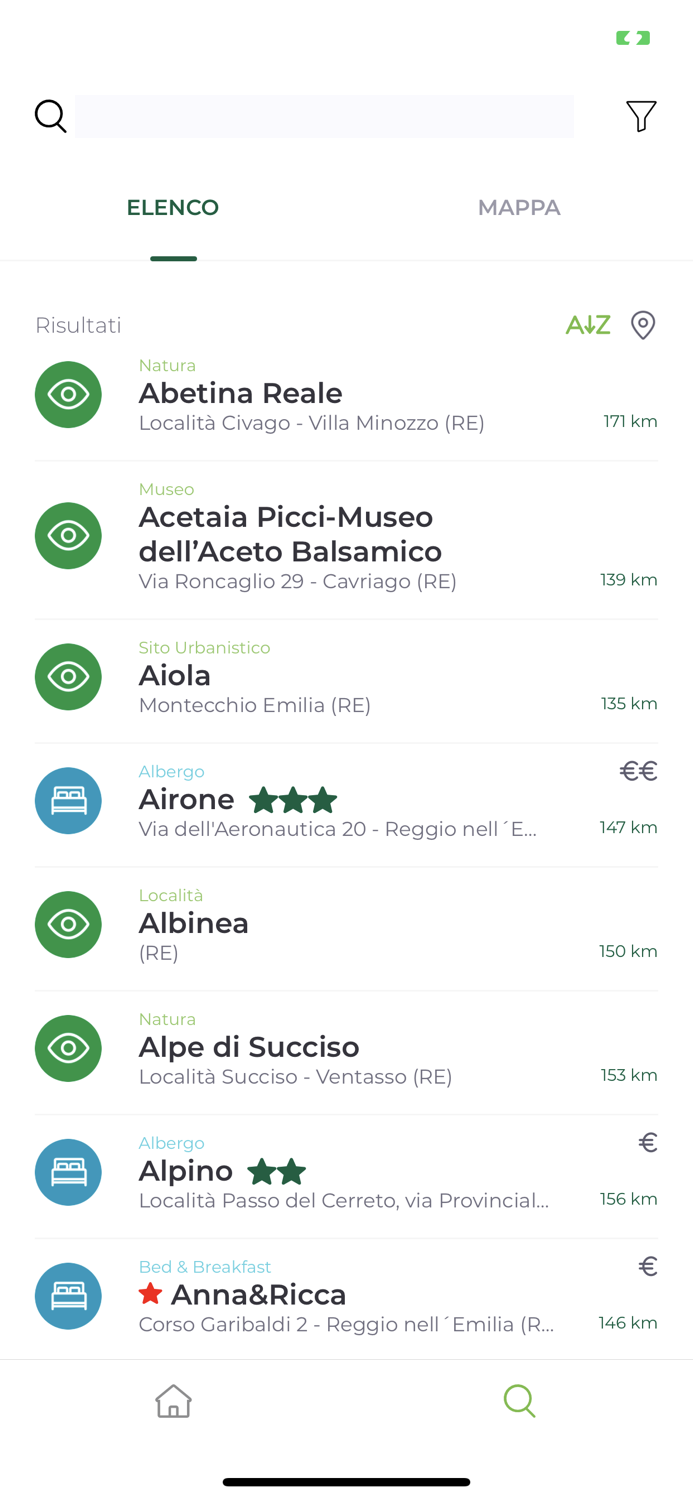Switch to the MAPPA tab
The width and height of the screenshot is (693, 1500).
coord(519,208)
